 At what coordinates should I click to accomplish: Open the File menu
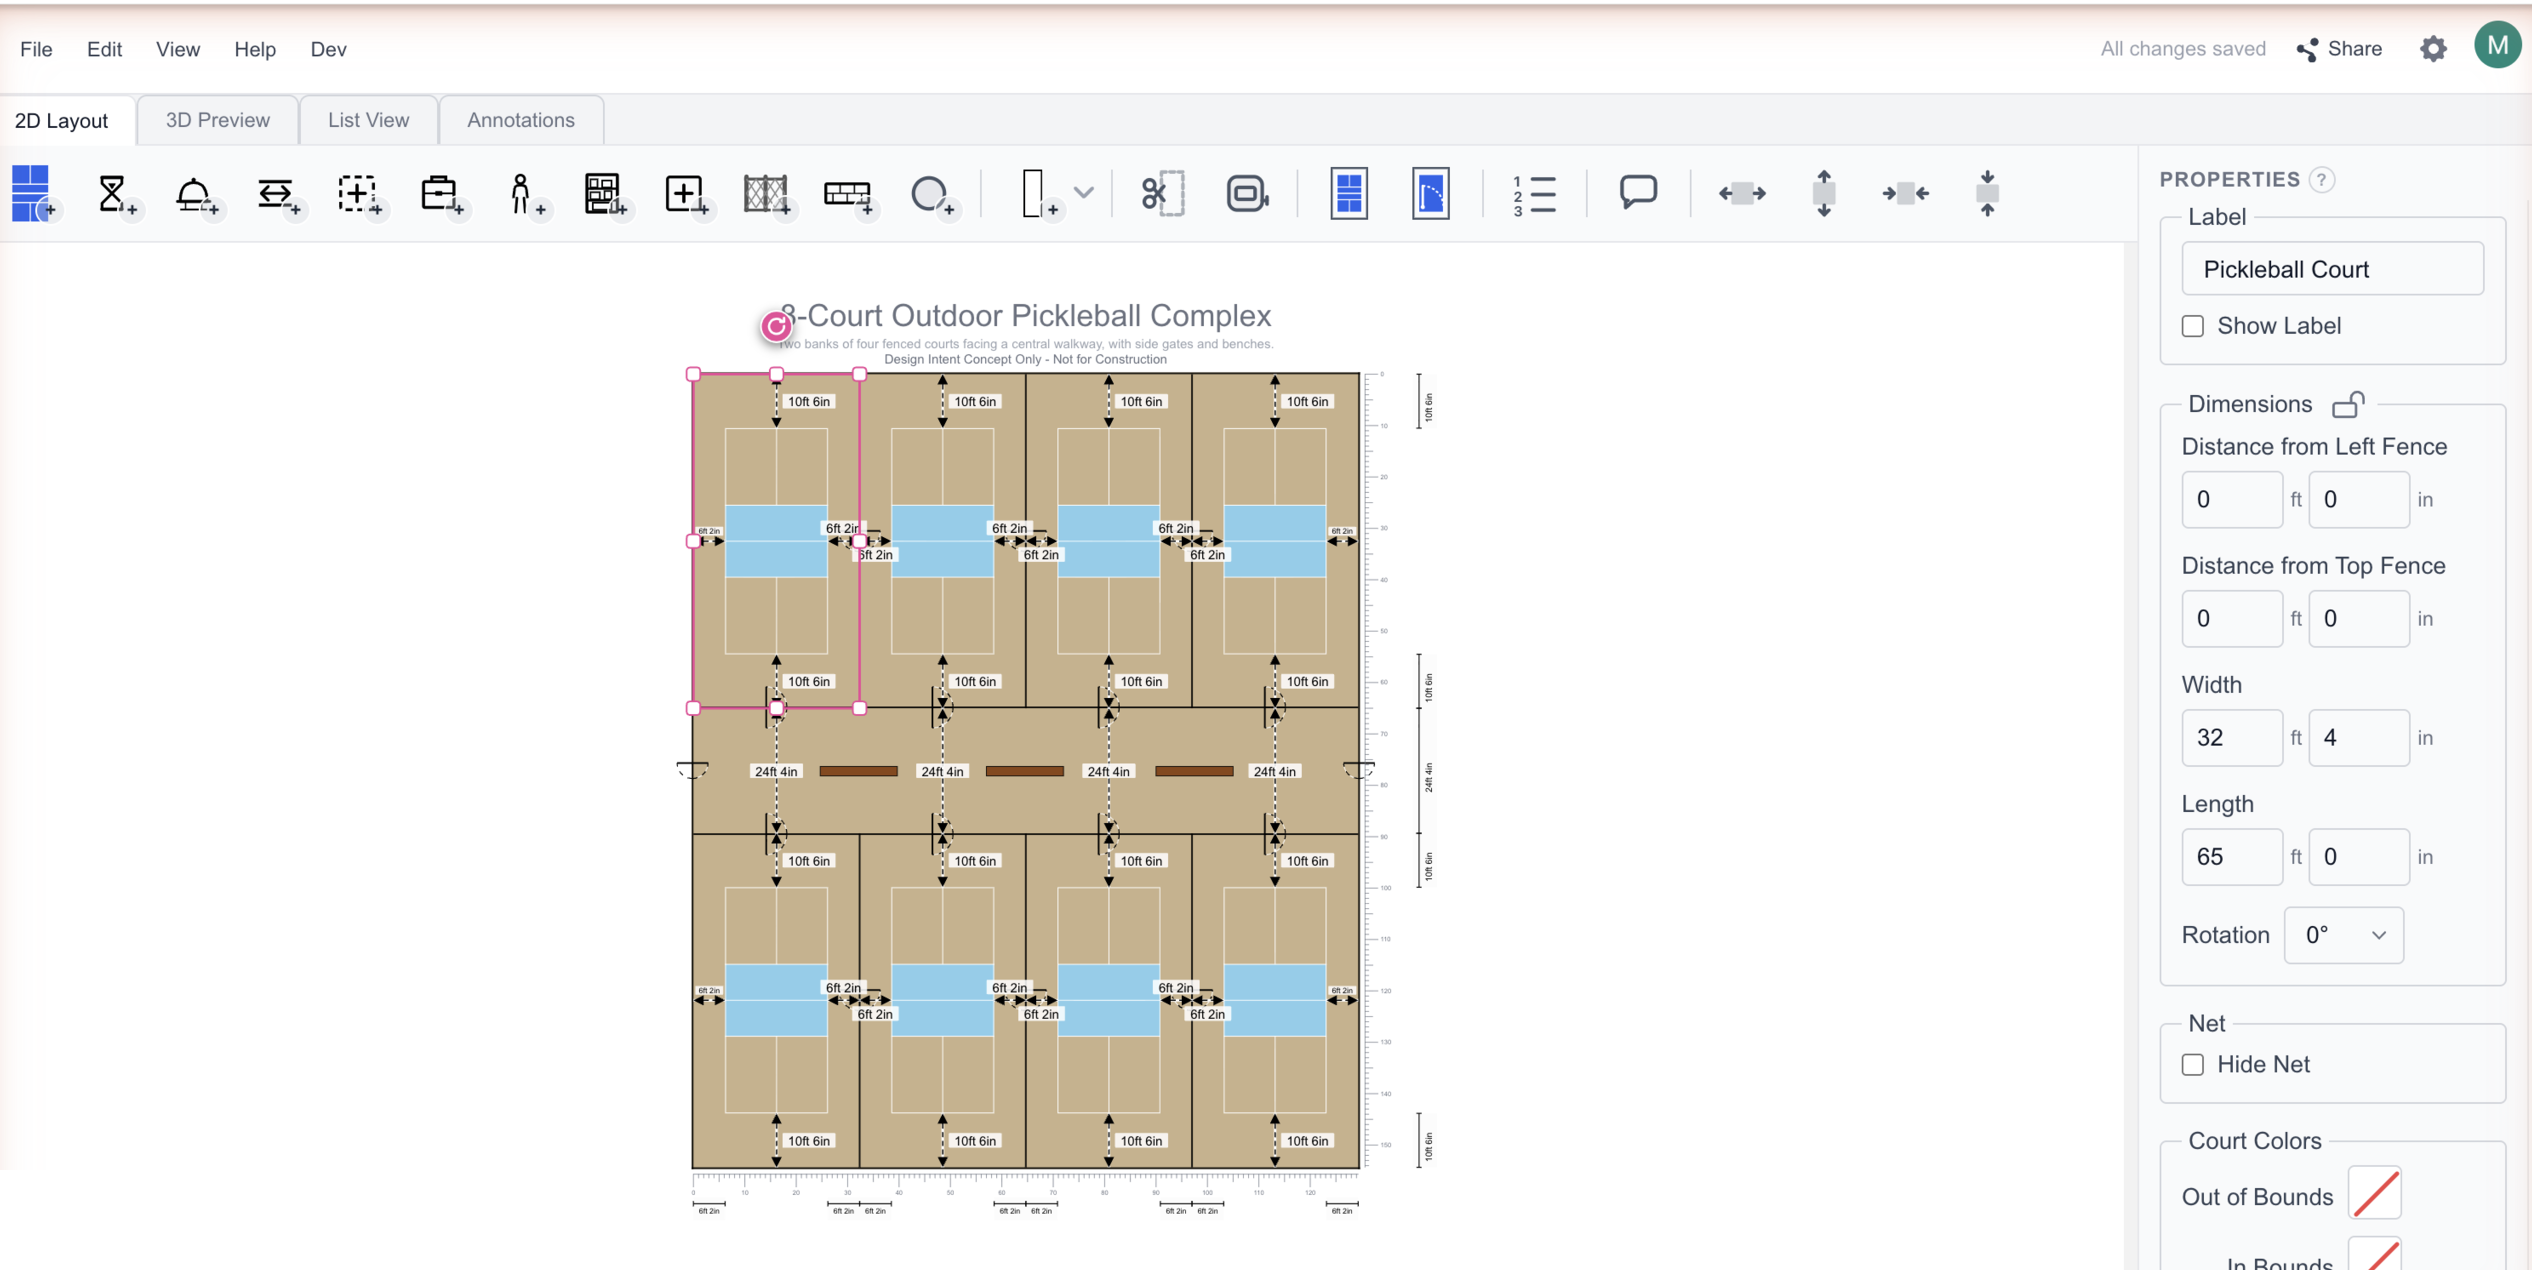(x=36, y=49)
